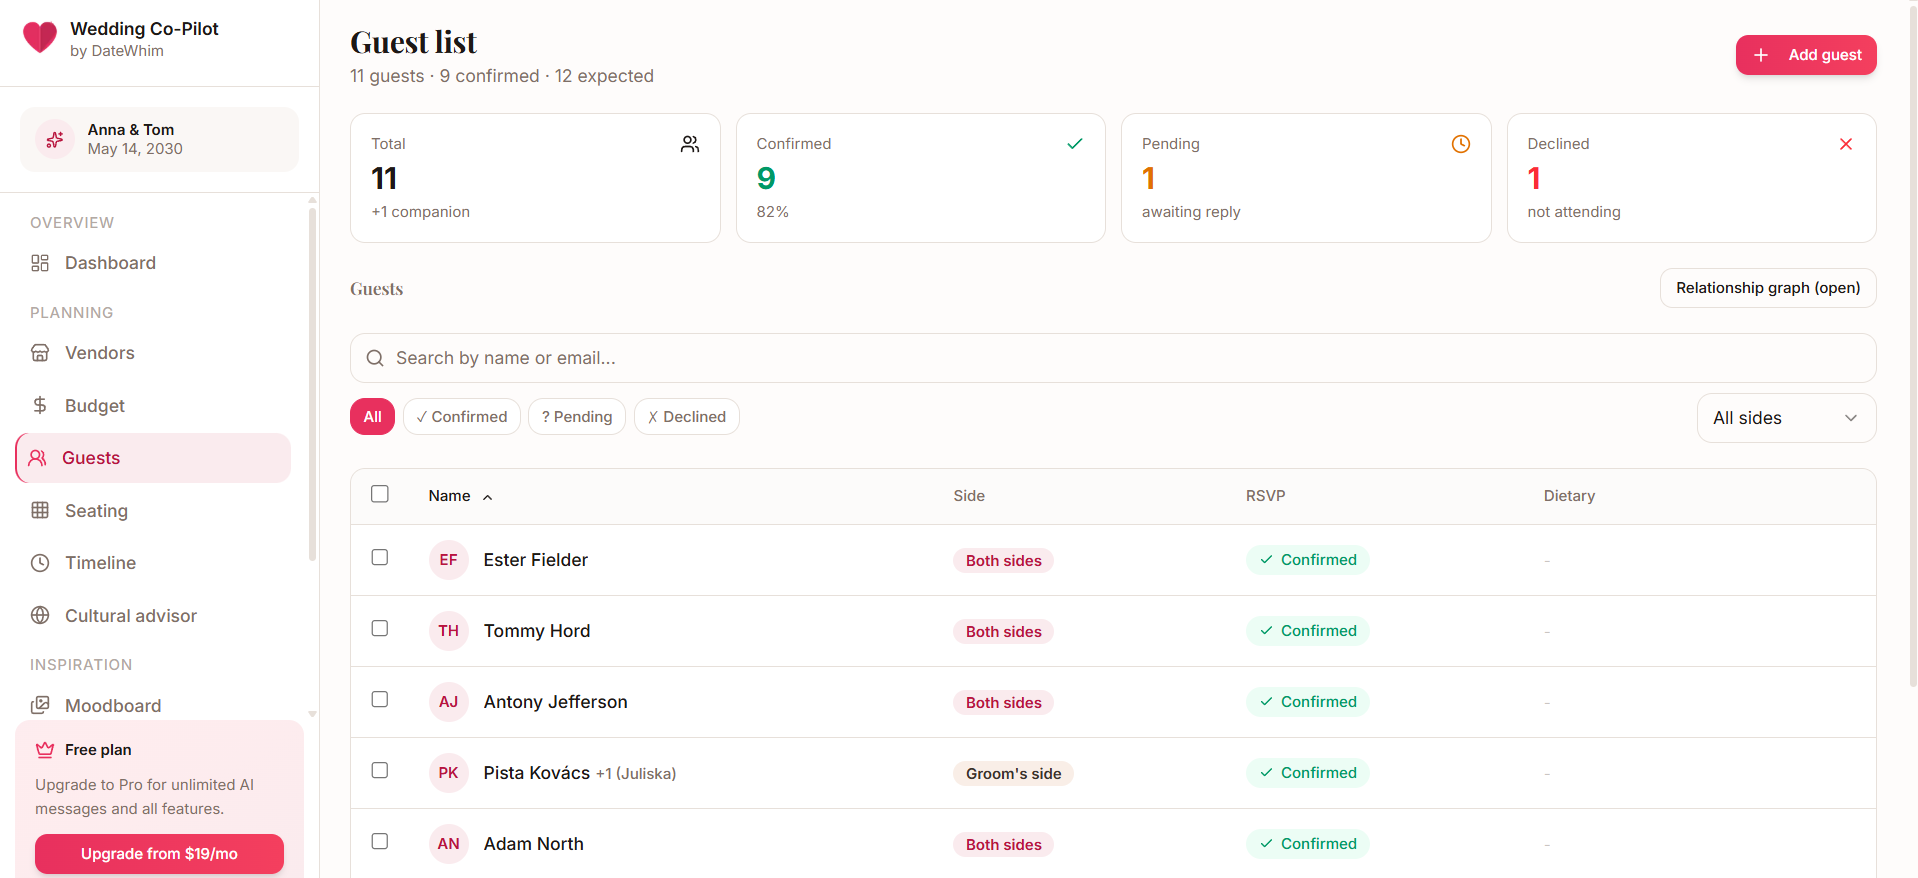Open the All sides dropdown
The width and height of the screenshot is (1918, 878).
pyautogui.click(x=1786, y=418)
